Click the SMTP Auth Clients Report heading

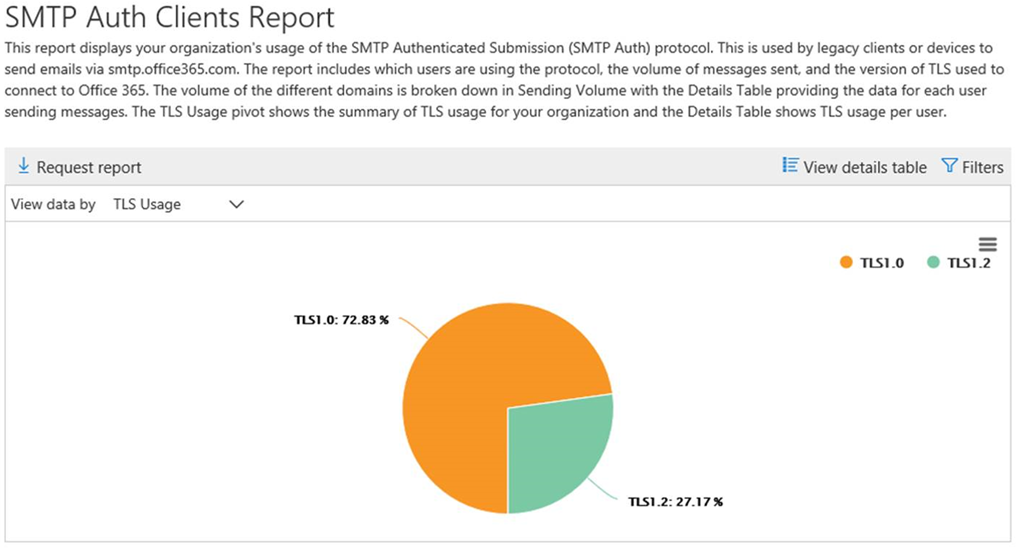[x=170, y=17]
